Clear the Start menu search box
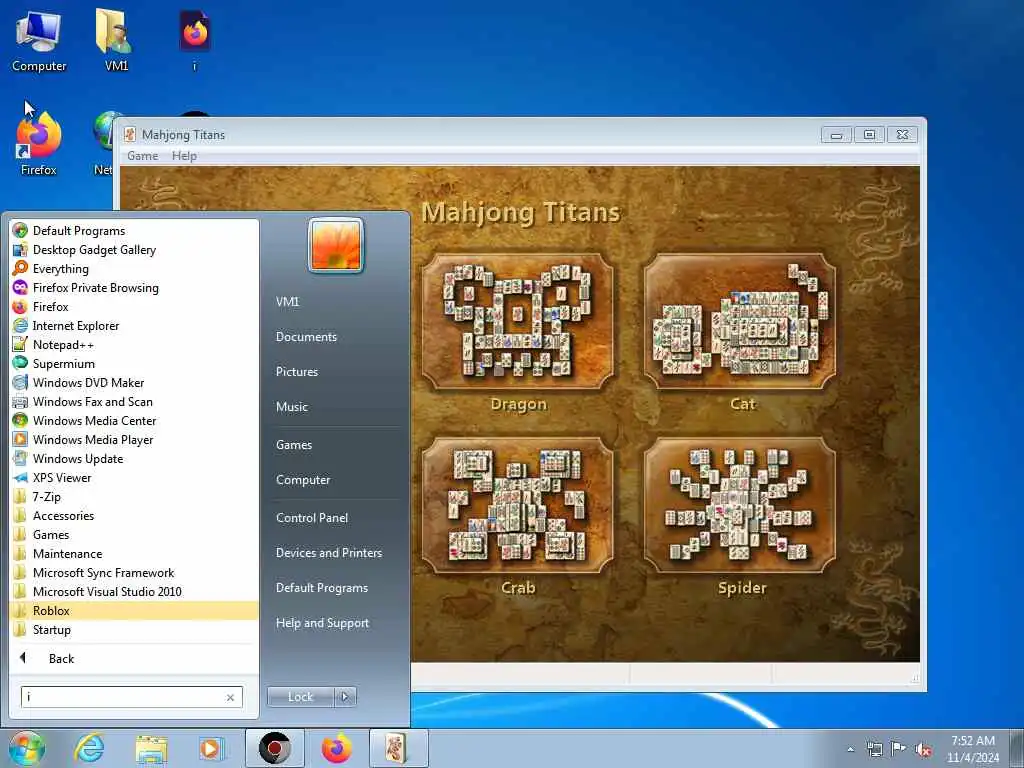The height and width of the screenshot is (768, 1024). (231, 697)
